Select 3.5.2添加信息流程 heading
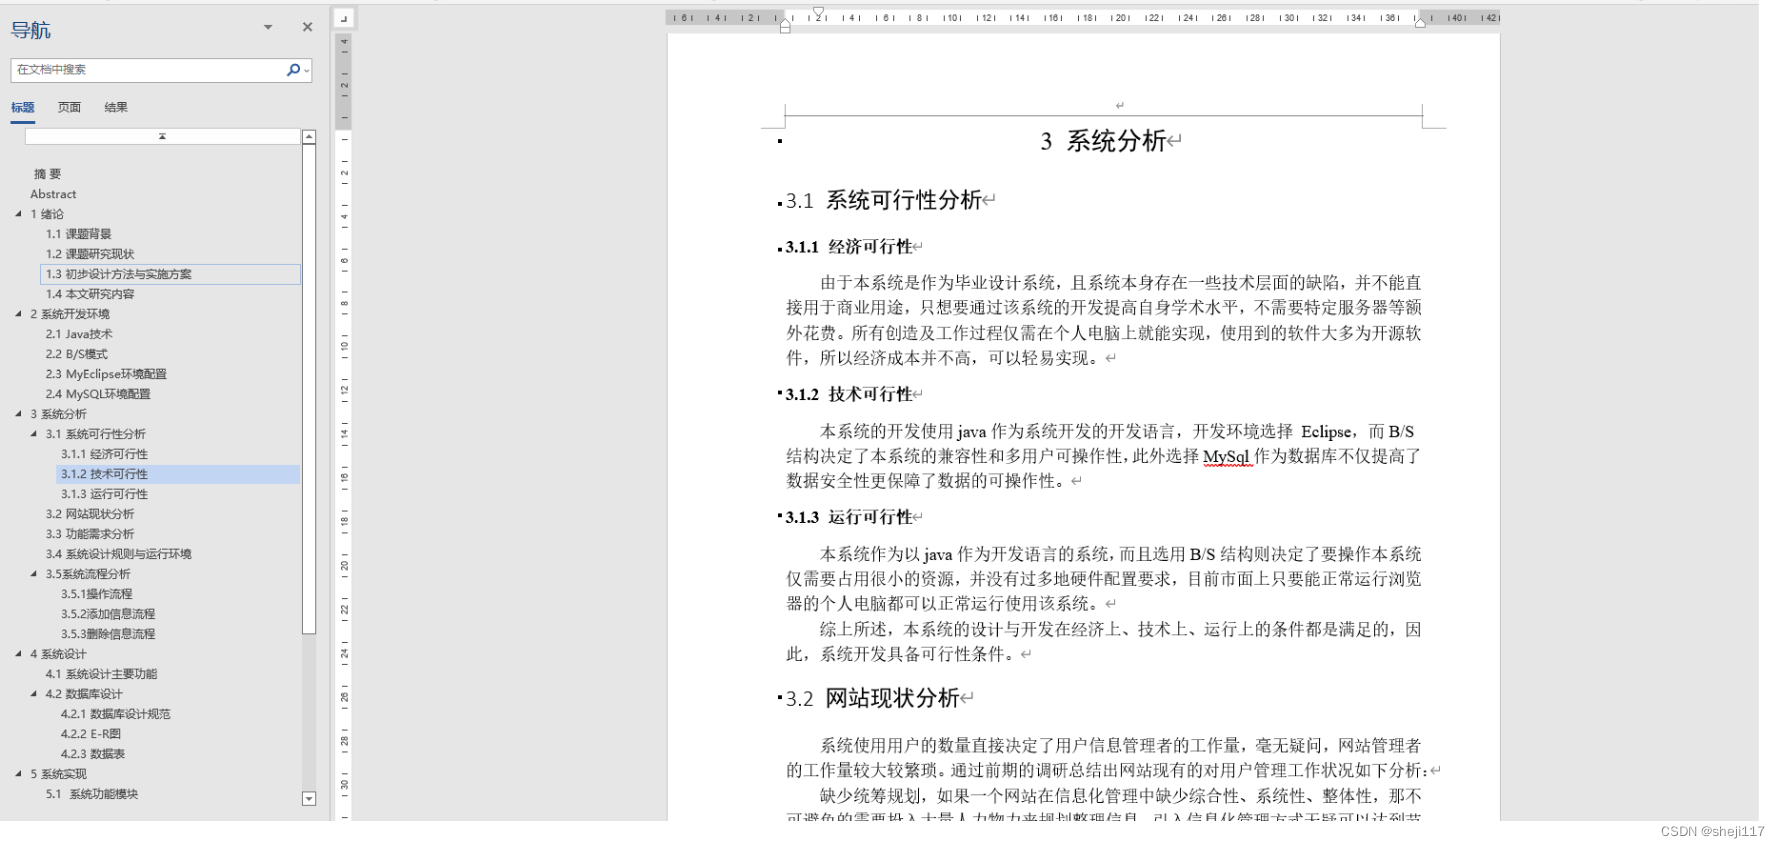Image resolution: width=1780 pixels, height=848 pixels. click(108, 614)
